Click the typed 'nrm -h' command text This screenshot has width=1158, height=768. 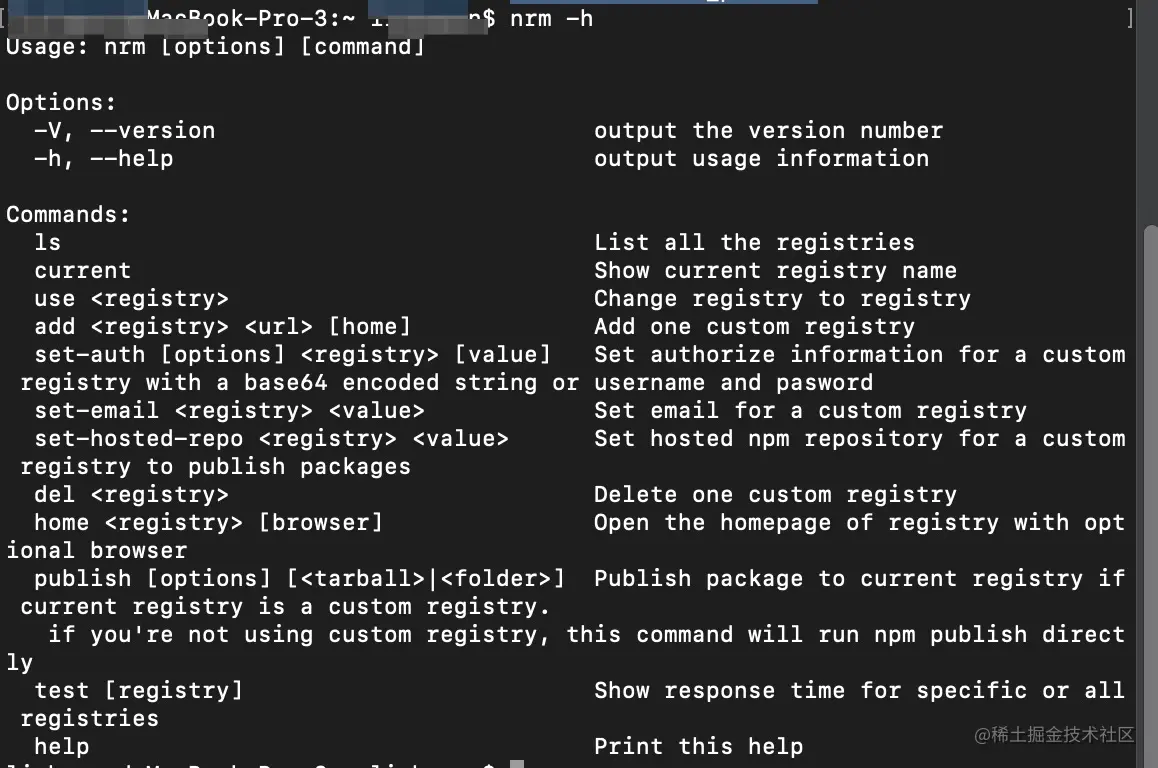pyautogui.click(x=551, y=18)
